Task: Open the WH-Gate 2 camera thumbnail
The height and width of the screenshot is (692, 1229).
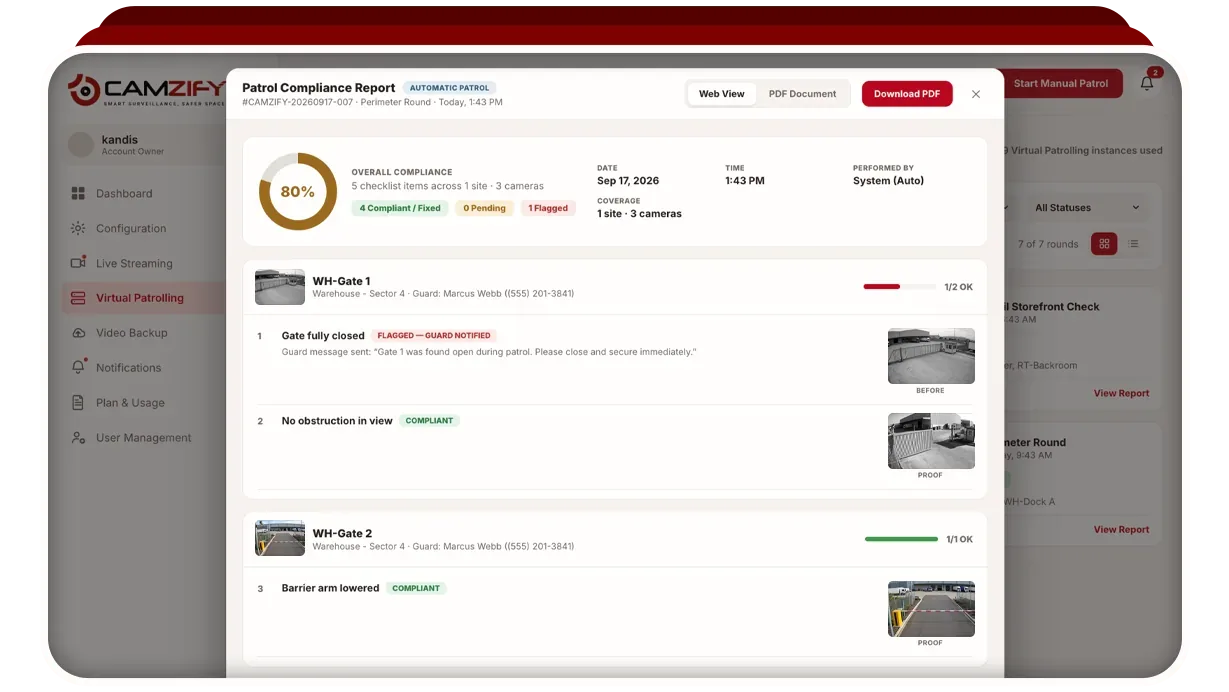Action: (x=280, y=538)
